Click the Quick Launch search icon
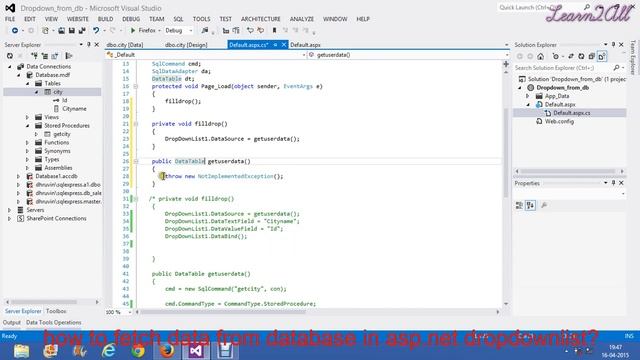 (587, 7)
